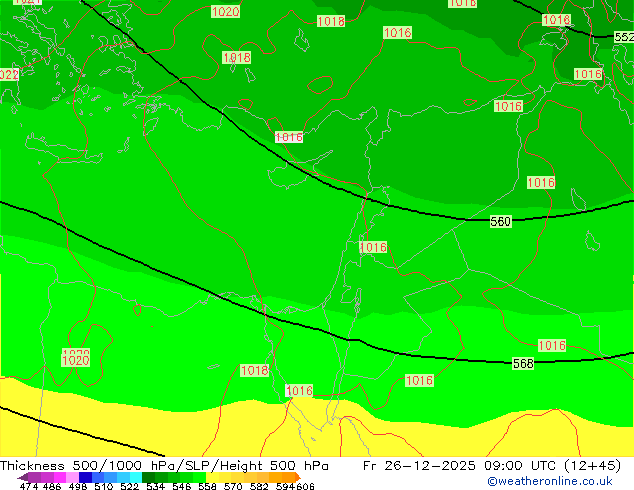The image size is (634, 490).
Task: Click the legend value 546
Action: (x=182, y=486)
